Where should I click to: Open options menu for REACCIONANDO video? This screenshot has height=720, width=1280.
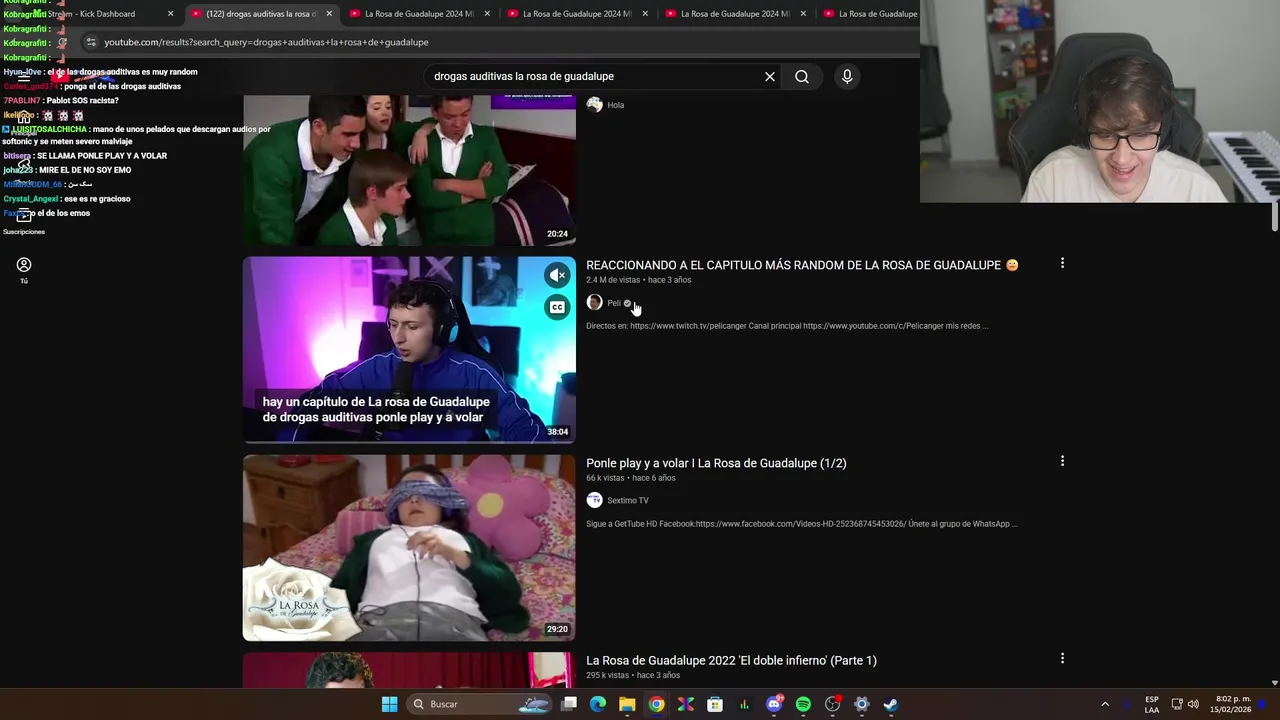click(1062, 263)
